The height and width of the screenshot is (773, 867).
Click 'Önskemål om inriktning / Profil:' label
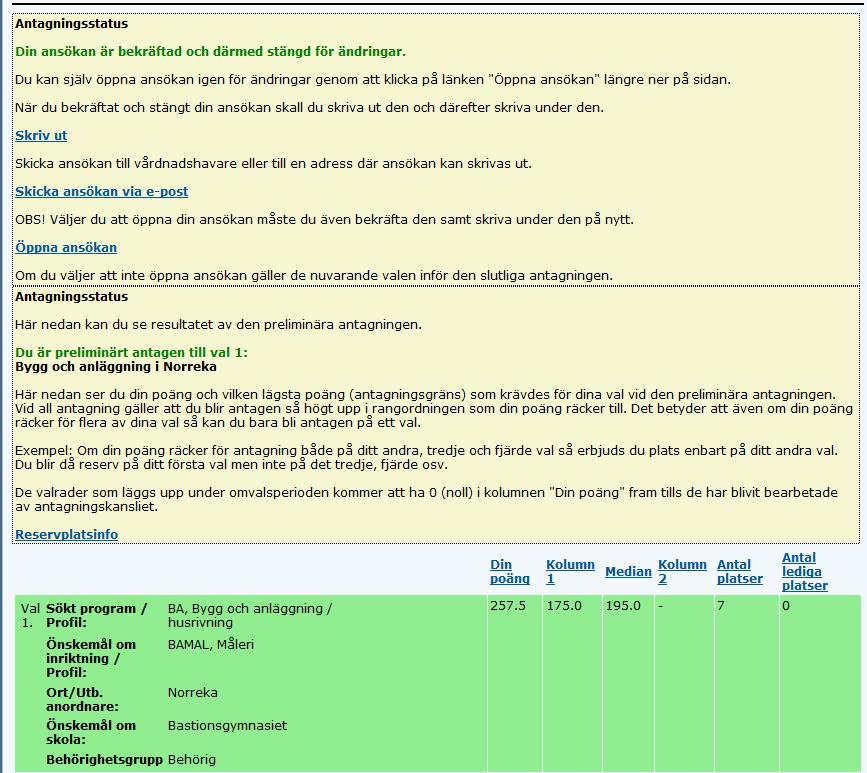click(91, 658)
